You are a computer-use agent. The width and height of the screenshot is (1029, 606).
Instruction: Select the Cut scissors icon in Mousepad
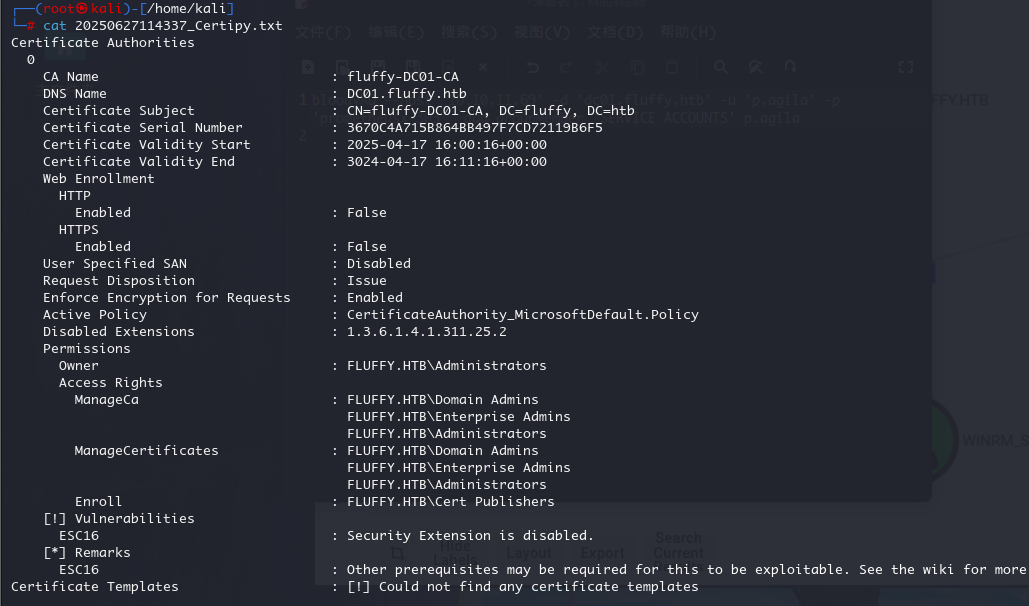point(602,67)
